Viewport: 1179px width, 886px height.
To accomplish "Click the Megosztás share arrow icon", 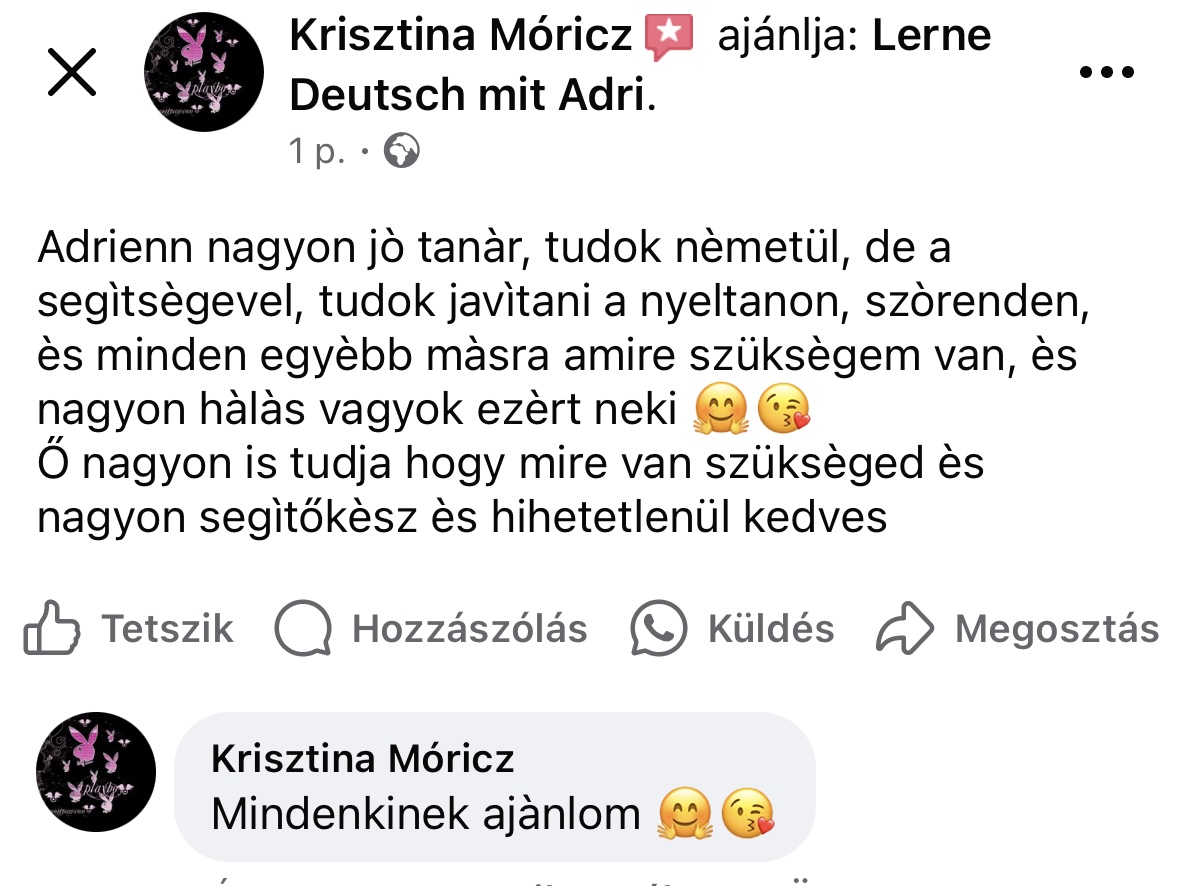I will point(904,628).
